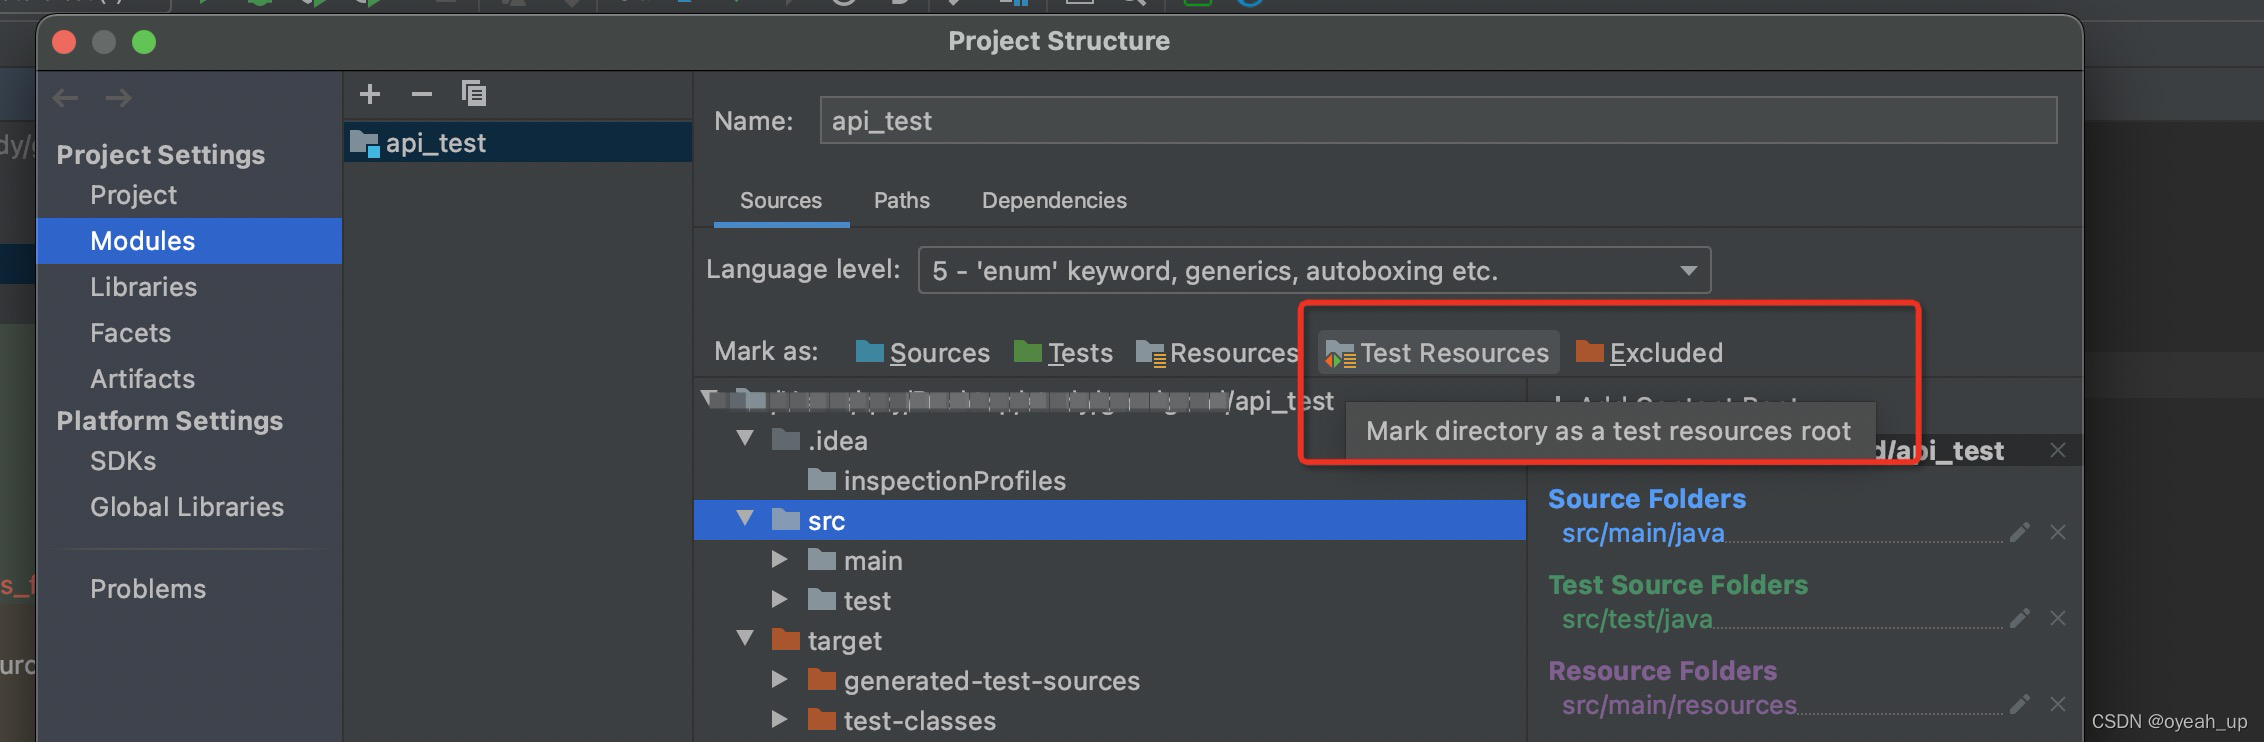
Task: Expand the test folder
Action: click(780, 599)
